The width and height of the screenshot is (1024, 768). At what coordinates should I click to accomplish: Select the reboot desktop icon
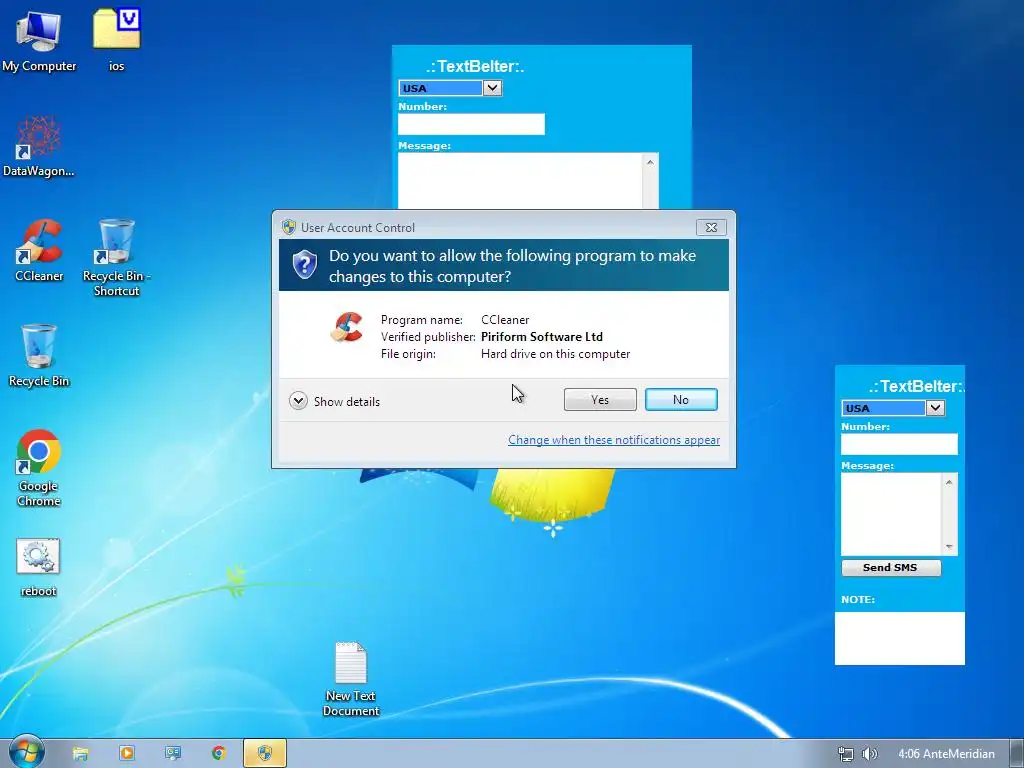pos(39,567)
